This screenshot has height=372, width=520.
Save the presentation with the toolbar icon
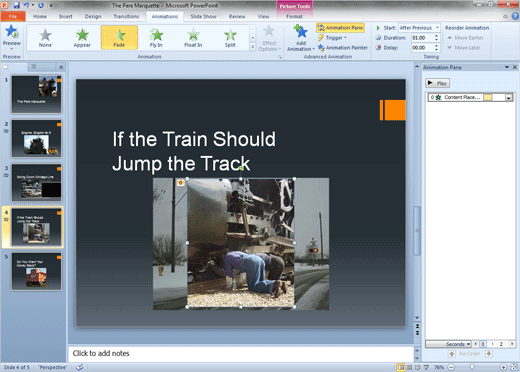(x=16, y=5)
